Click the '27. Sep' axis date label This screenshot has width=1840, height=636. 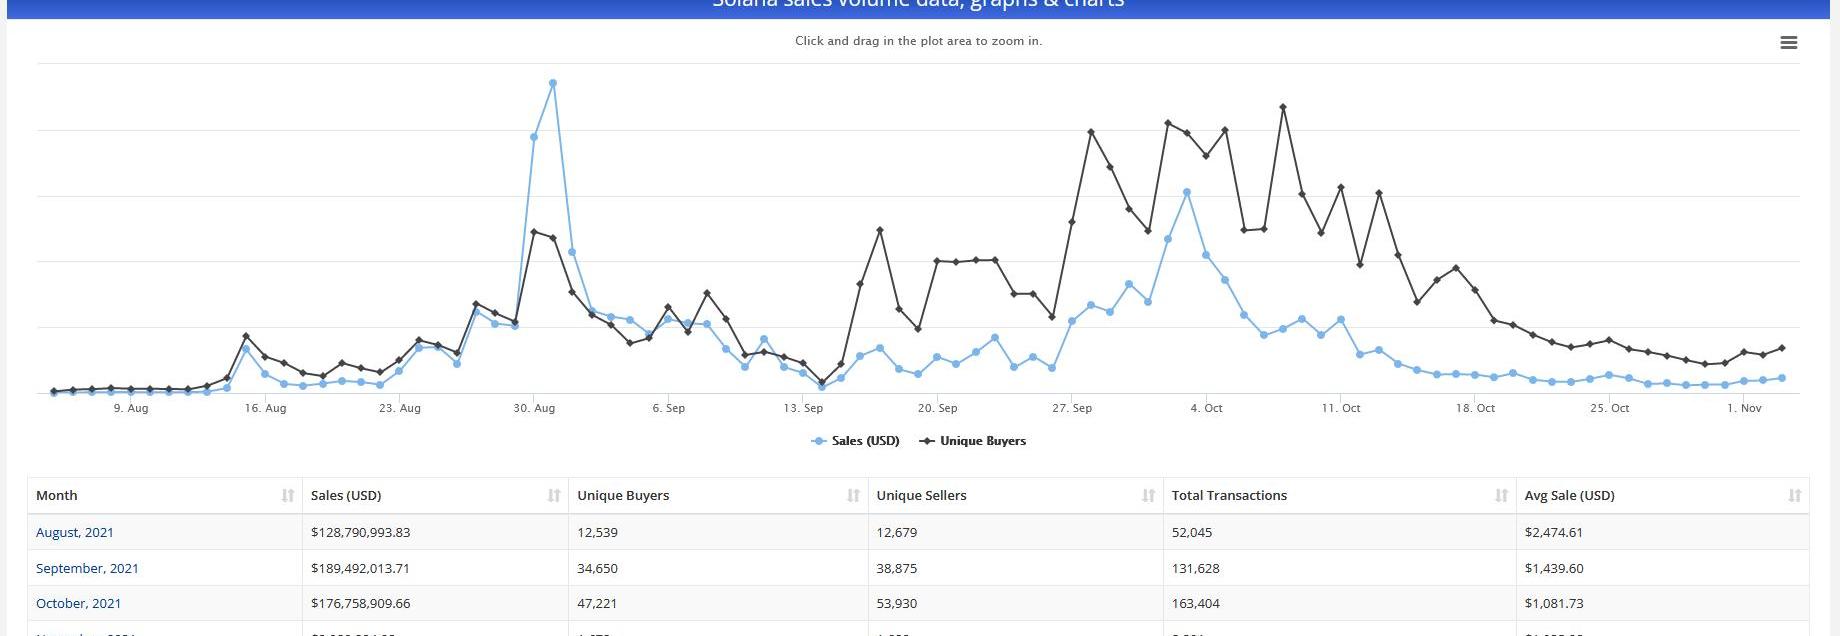[1072, 408]
